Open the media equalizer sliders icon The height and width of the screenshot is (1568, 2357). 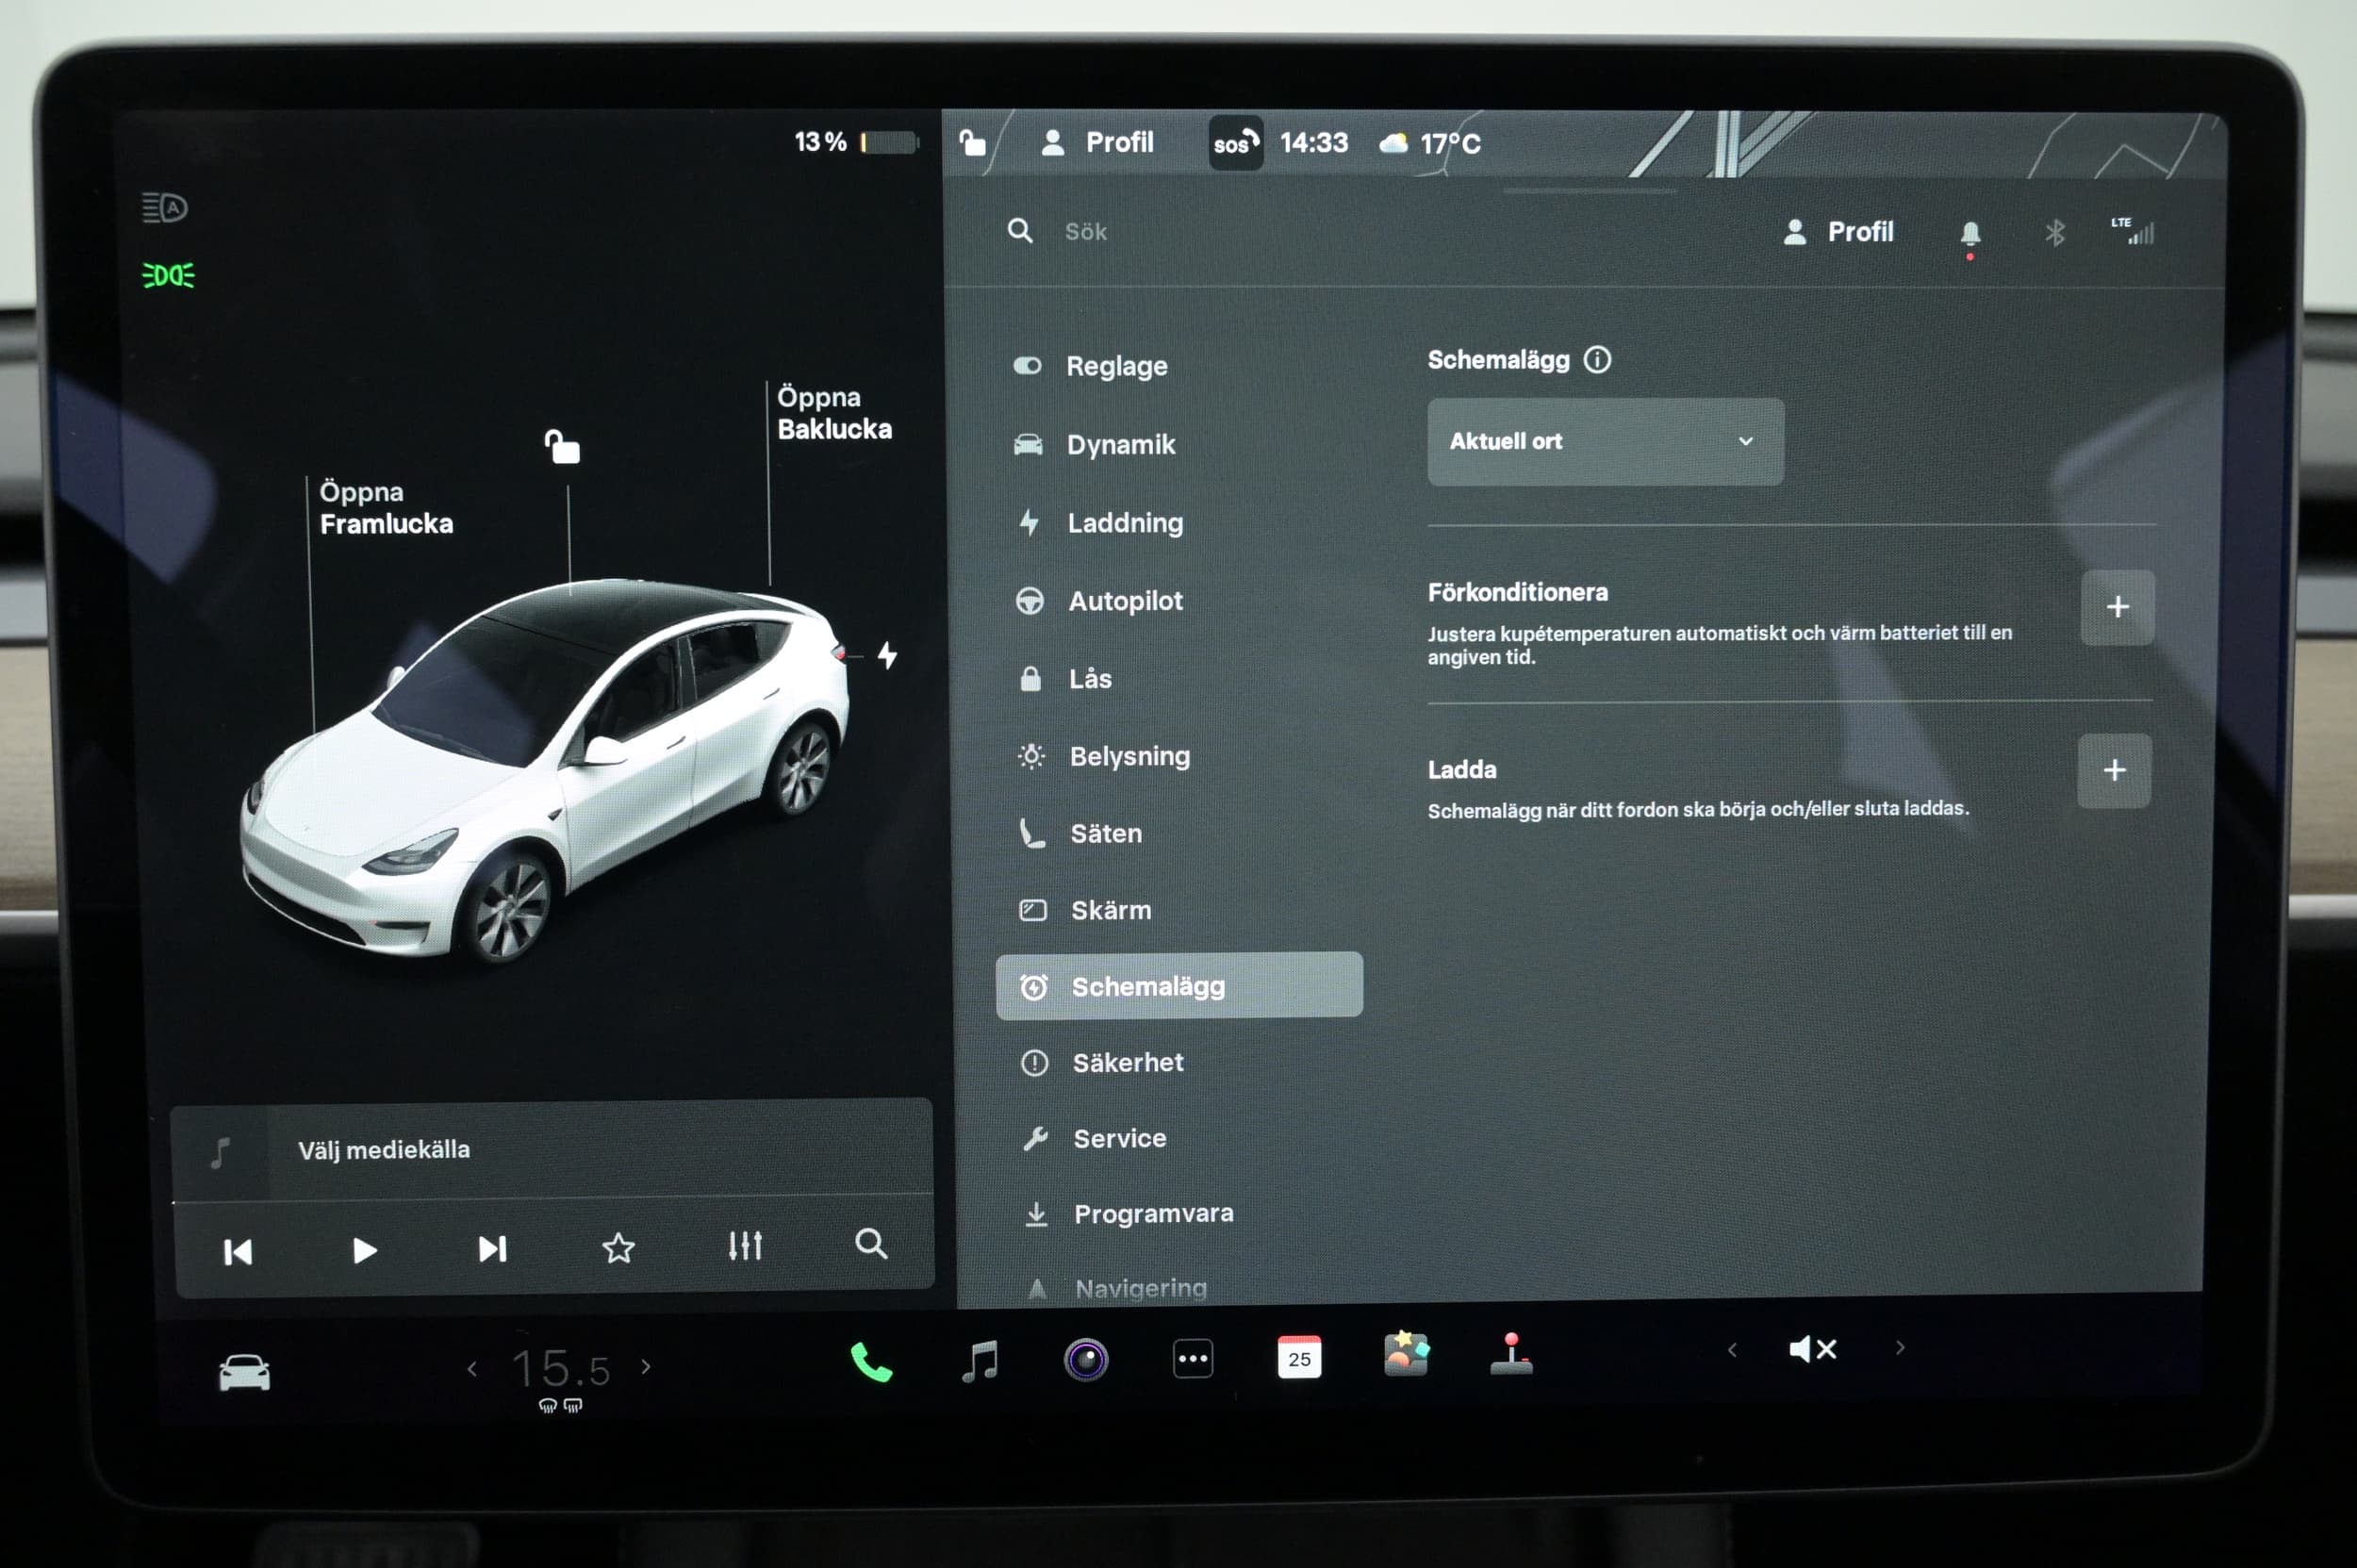pos(745,1246)
